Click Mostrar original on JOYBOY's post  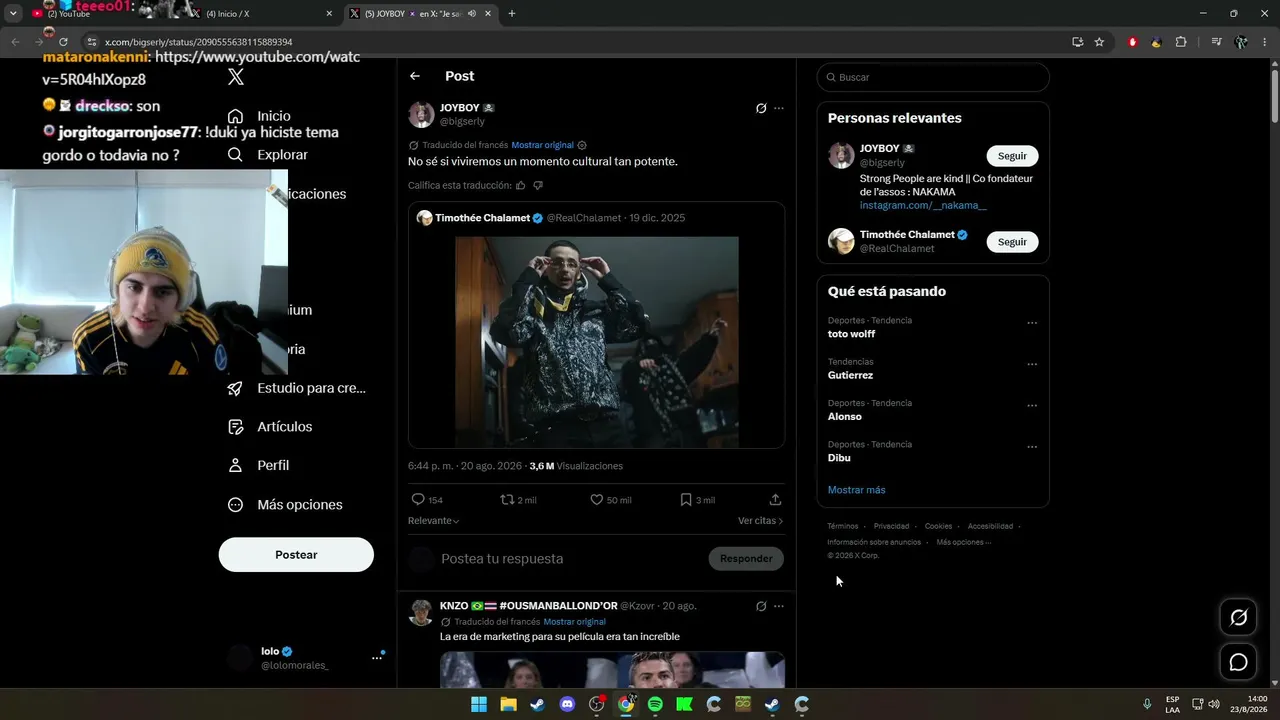pos(542,145)
